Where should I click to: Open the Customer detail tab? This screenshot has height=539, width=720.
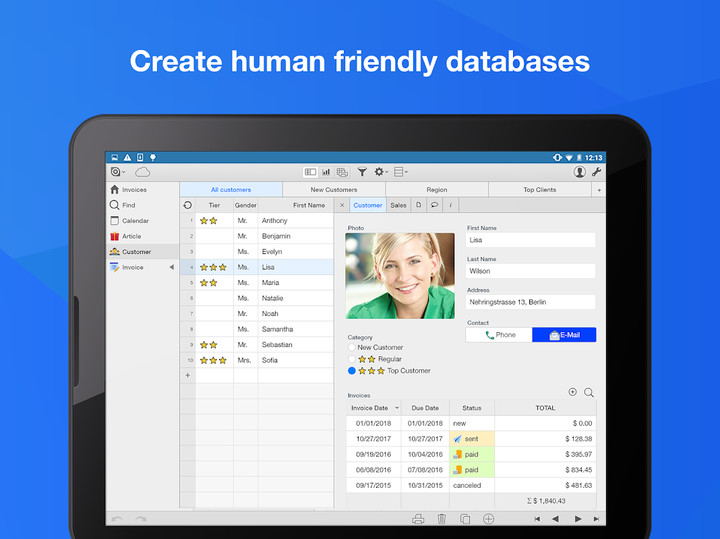pyautogui.click(x=368, y=205)
